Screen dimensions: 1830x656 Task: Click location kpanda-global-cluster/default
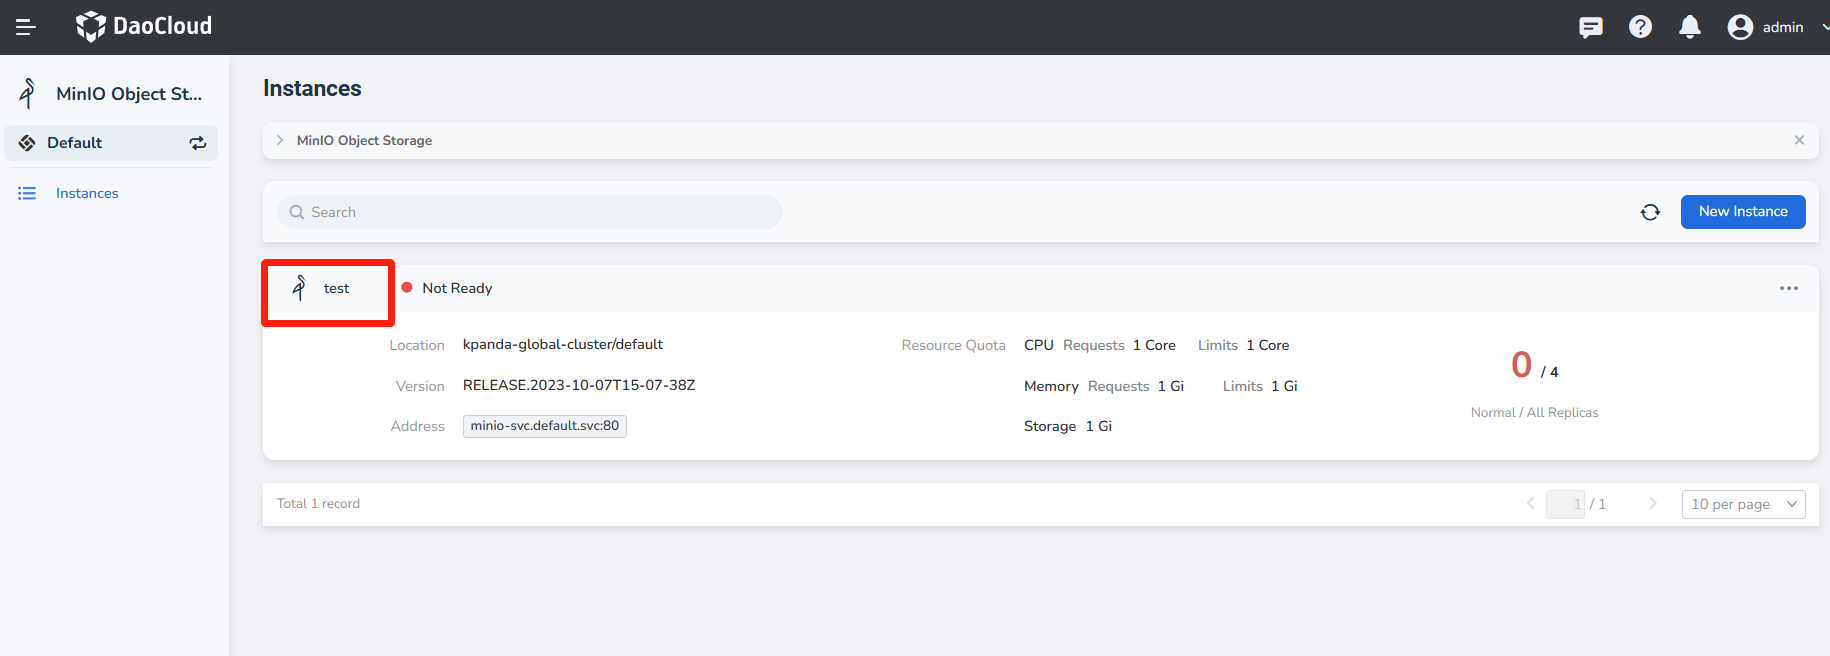pos(563,344)
